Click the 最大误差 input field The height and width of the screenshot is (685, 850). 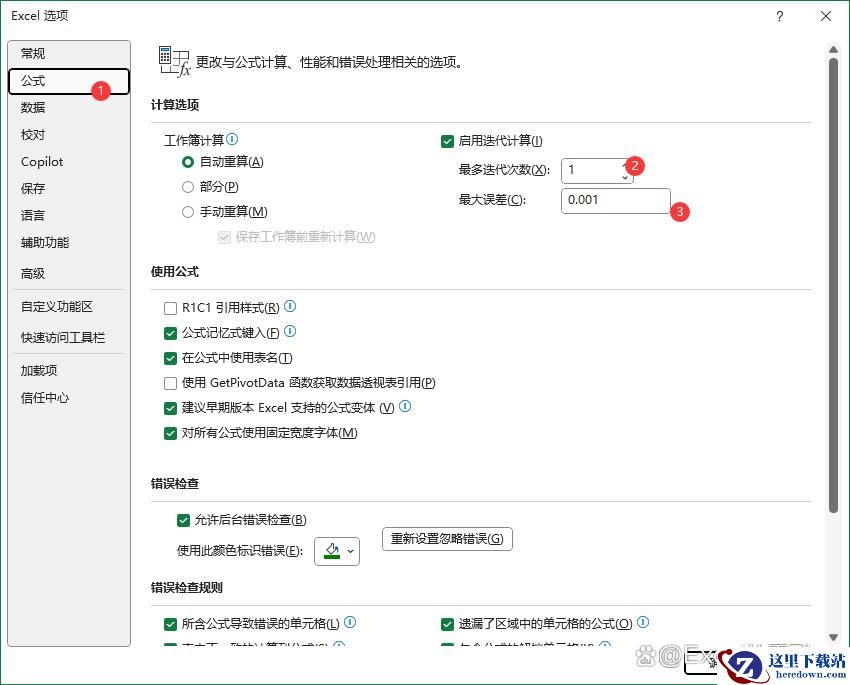[614, 200]
